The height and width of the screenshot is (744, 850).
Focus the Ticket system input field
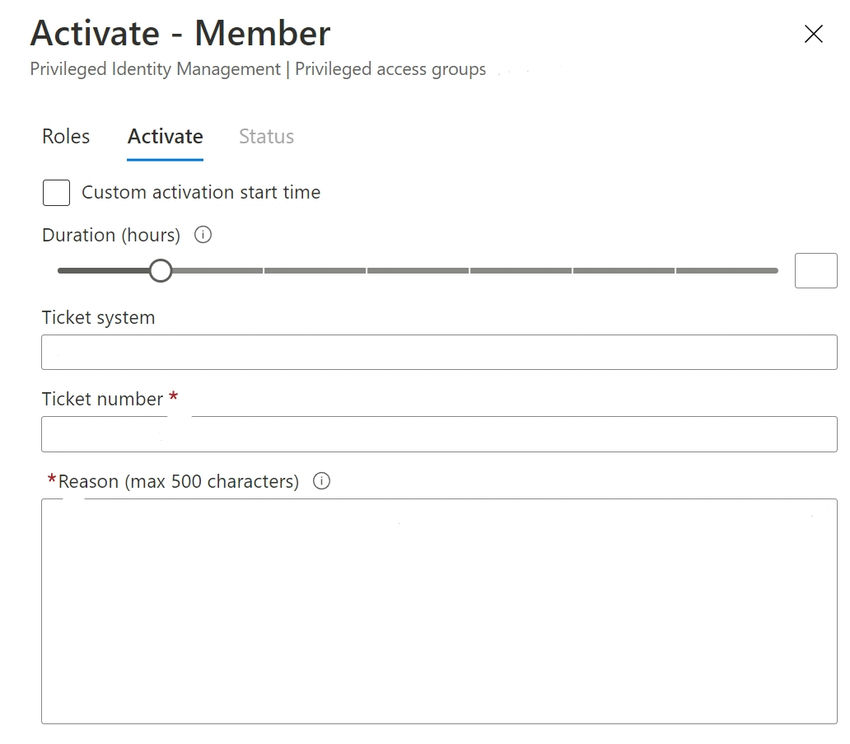[438, 352]
